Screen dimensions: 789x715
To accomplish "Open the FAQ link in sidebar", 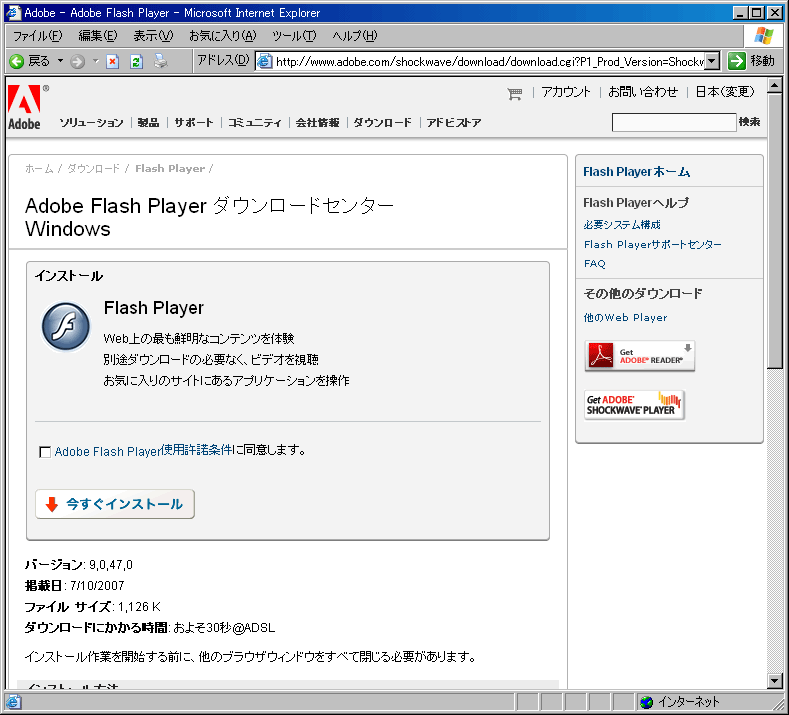I will [x=595, y=264].
